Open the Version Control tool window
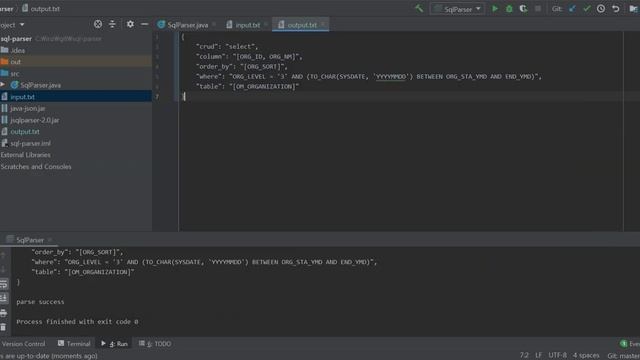The image size is (640, 360). 23,344
